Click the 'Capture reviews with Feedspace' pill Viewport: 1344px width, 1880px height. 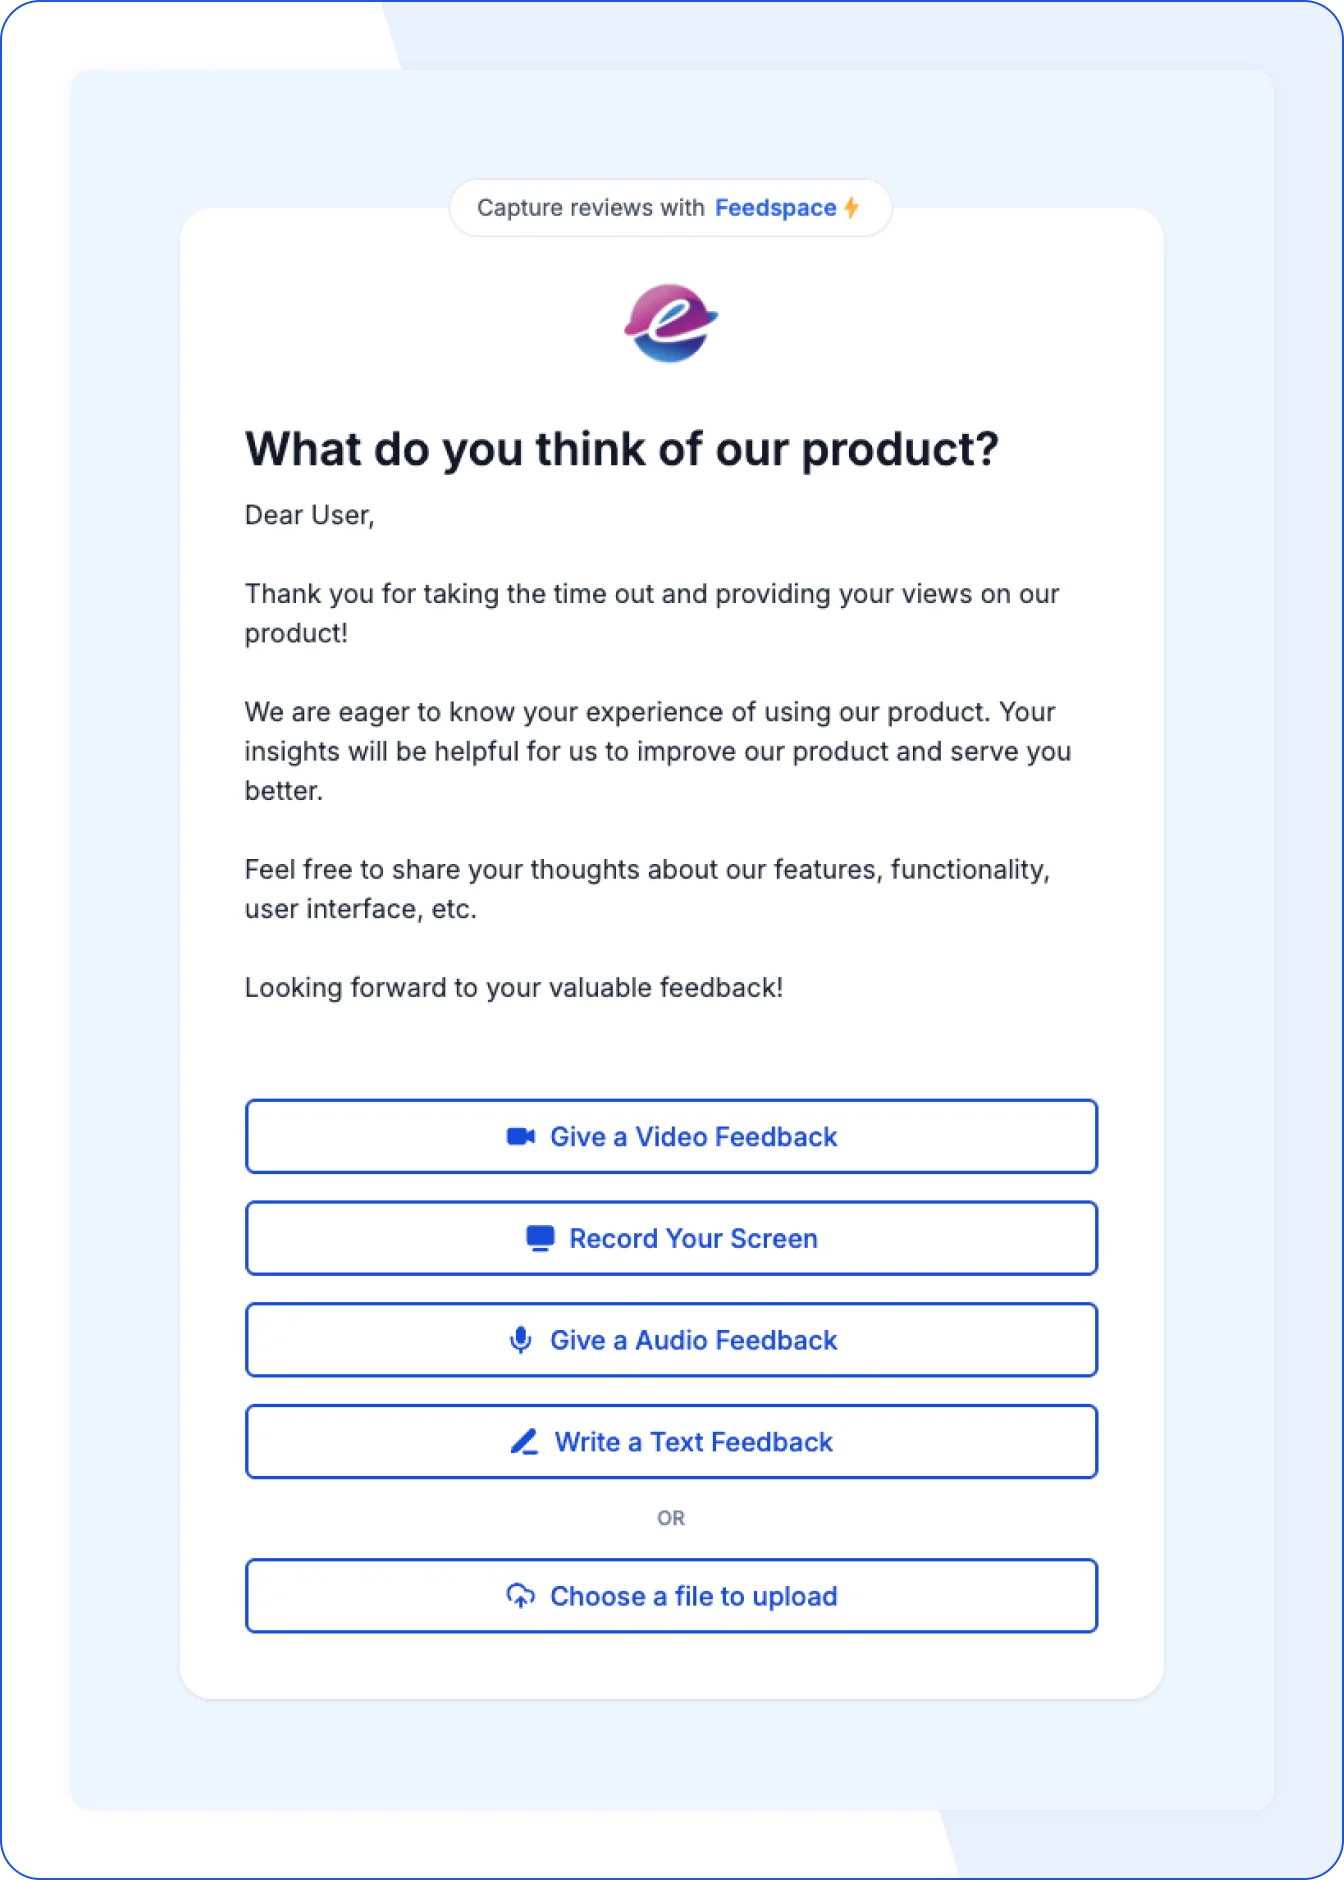(672, 207)
